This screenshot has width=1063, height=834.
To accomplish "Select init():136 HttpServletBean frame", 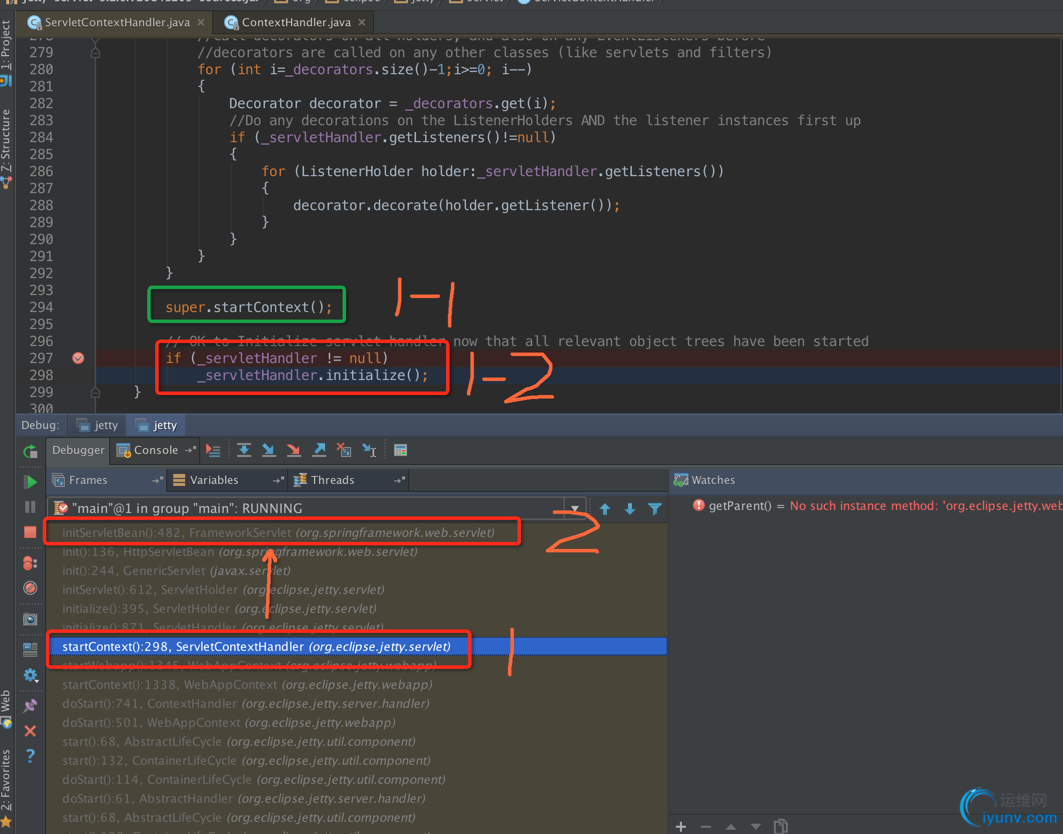I will (x=357, y=551).
